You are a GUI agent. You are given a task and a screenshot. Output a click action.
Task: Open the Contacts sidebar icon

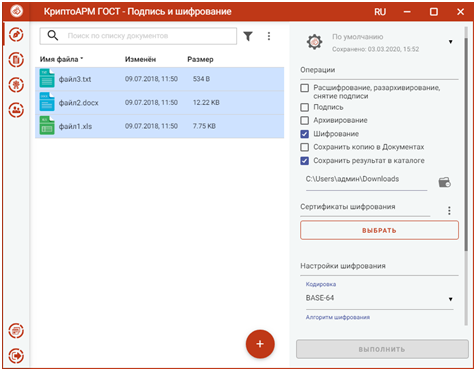click(x=16, y=110)
